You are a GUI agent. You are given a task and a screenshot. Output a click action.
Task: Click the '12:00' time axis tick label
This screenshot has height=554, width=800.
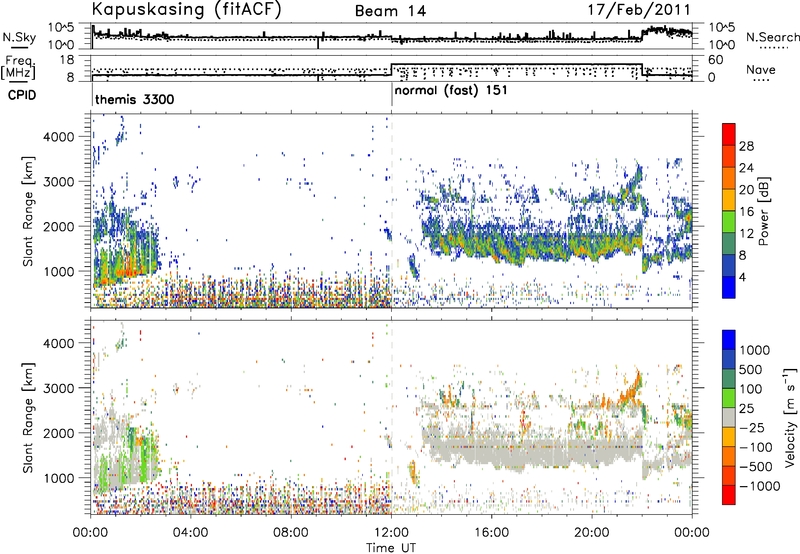[x=391, y=533]
